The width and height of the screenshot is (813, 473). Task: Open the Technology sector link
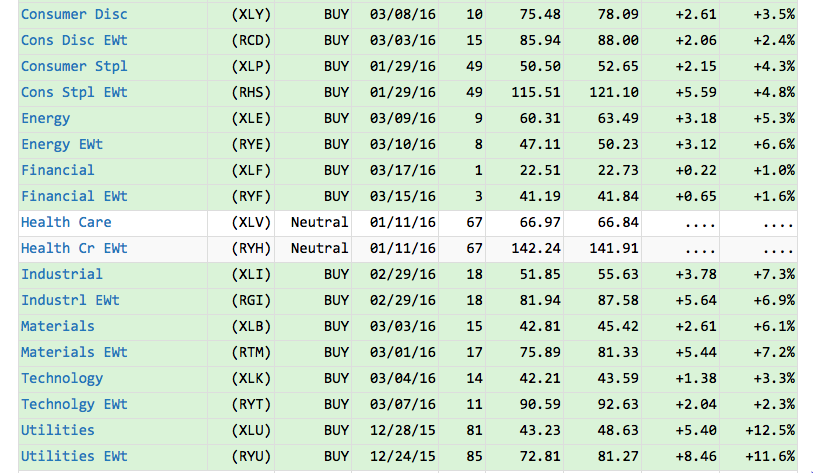point(62,378)
